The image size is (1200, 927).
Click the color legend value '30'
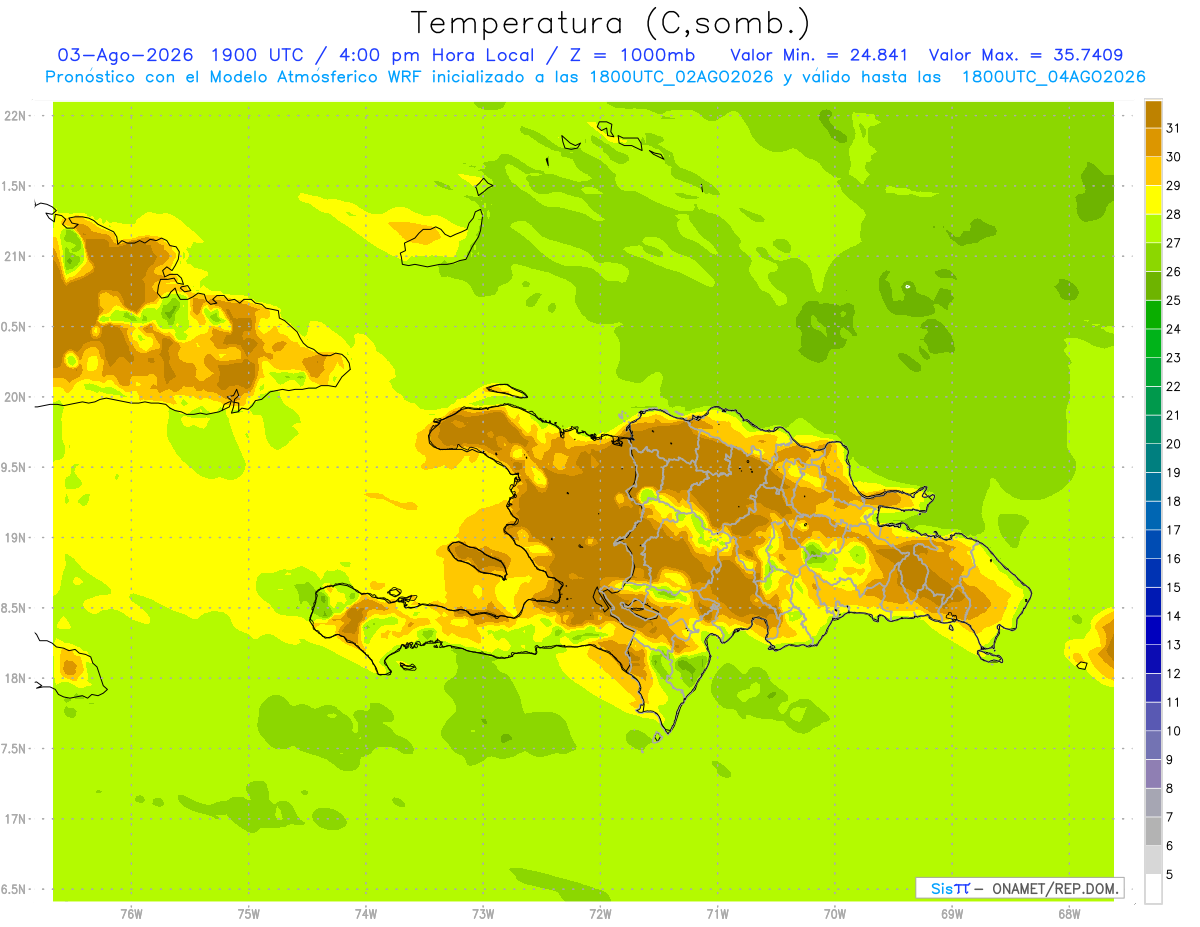[1173, 157]
